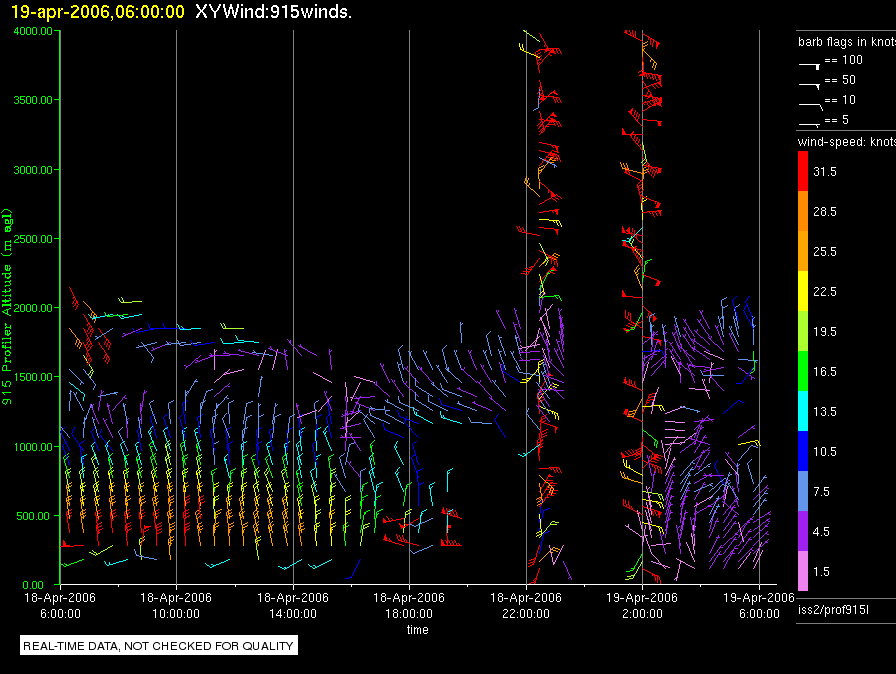The height and width of the screenshot is (674, 896).
Task: Click the real-time data quality notice
Action: coord(158,646)
